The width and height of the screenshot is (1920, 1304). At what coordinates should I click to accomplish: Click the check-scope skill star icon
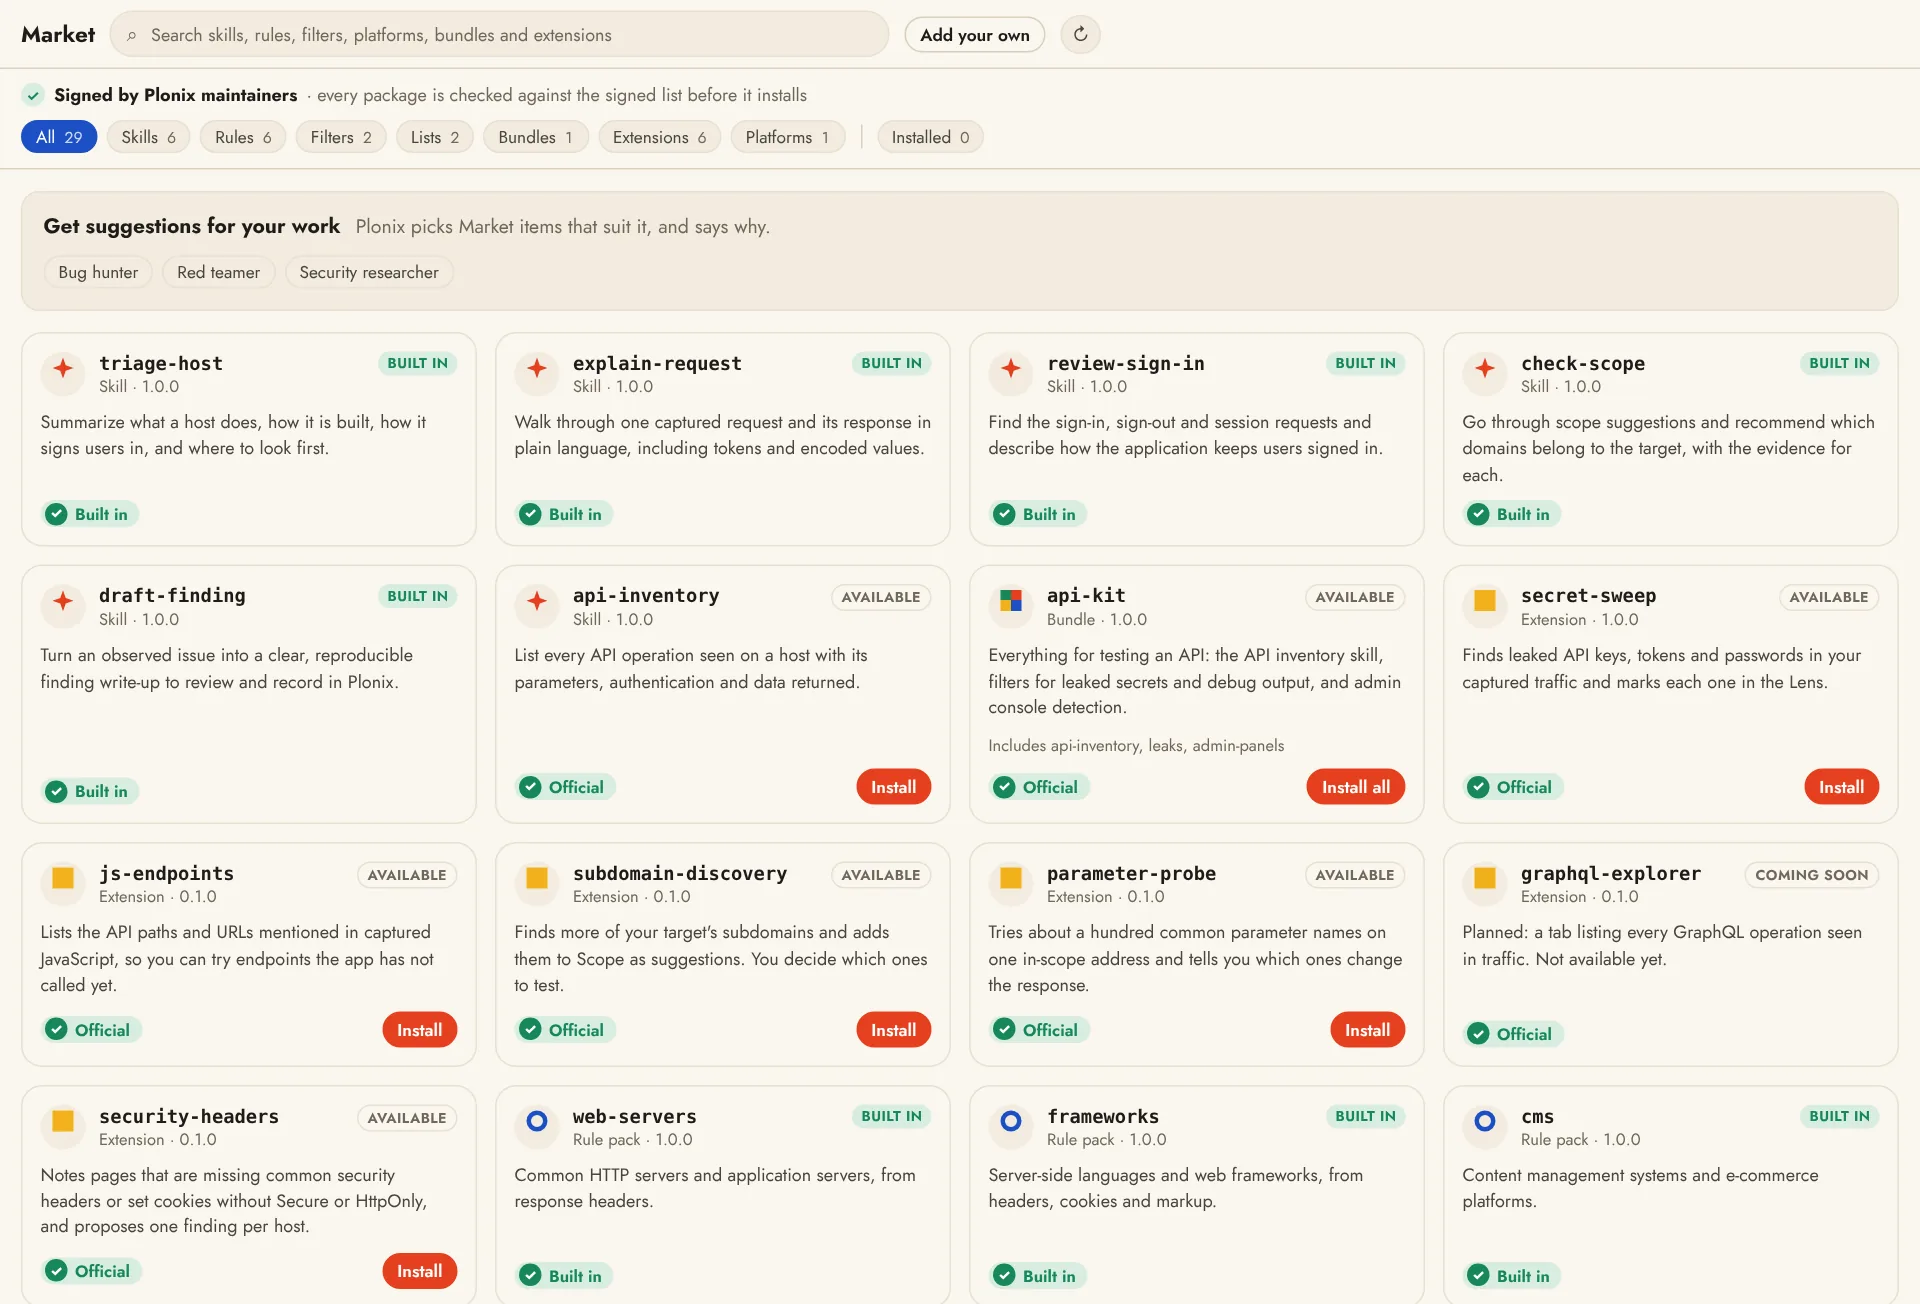pyautogui.click(x=1485, y=370)
